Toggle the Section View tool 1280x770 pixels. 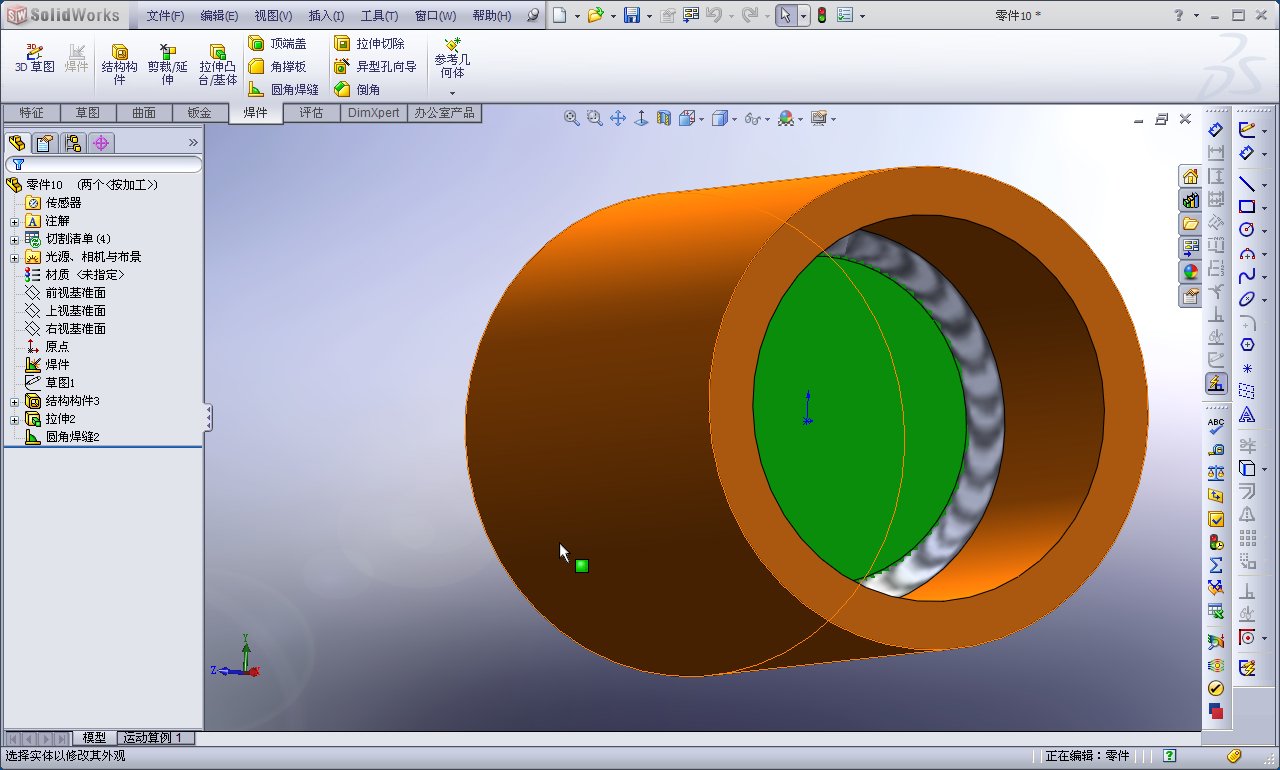(664, 118)
